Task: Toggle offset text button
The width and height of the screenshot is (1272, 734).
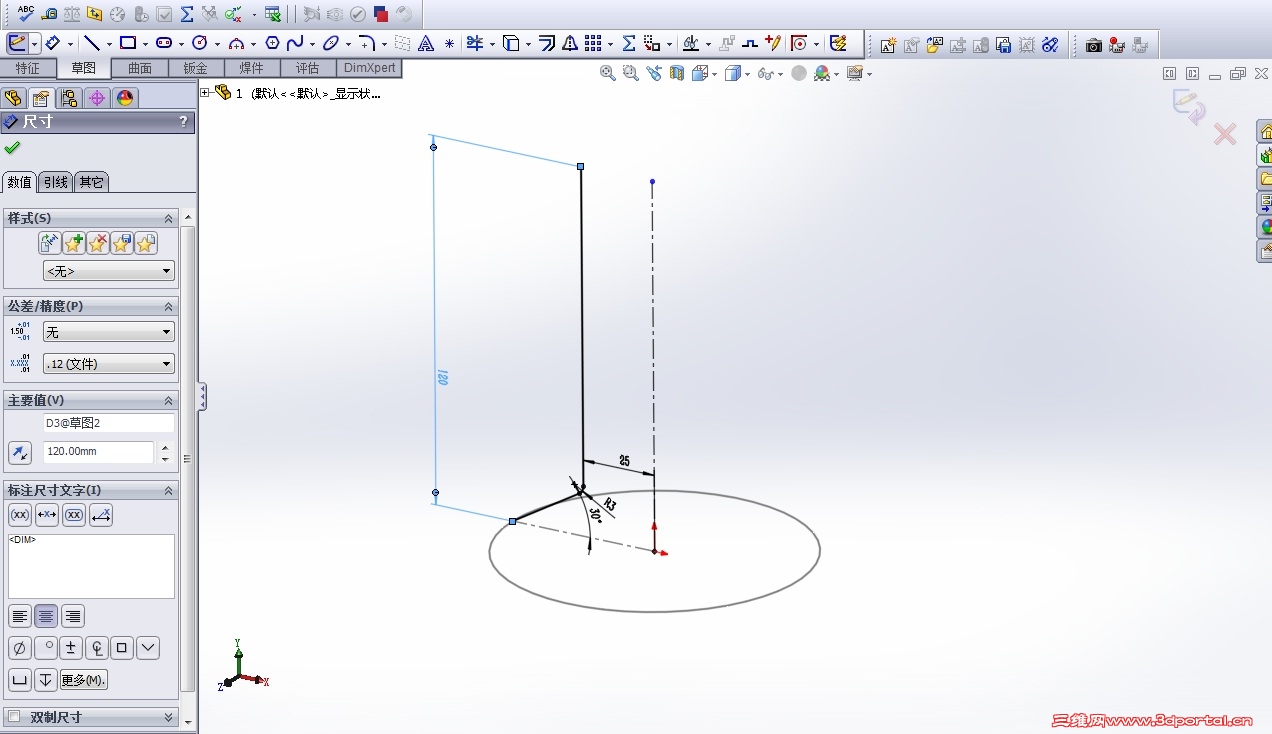Action: [101, 515]
